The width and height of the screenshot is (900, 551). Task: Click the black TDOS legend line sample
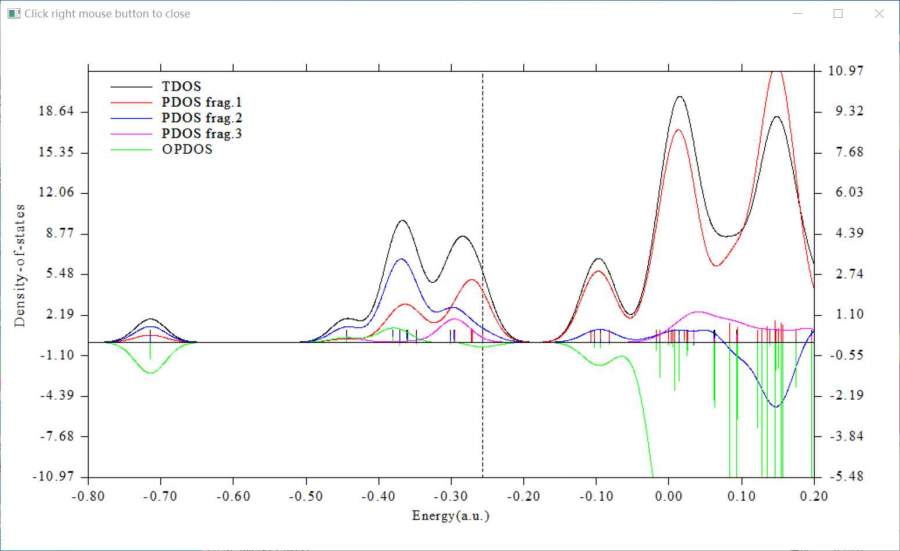130,86
